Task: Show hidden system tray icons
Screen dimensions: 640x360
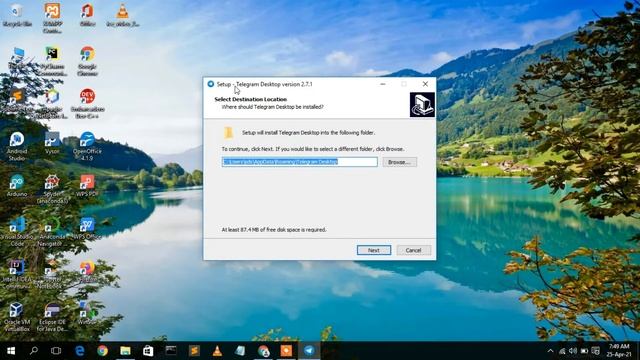Action: click(x=550, y=351)
